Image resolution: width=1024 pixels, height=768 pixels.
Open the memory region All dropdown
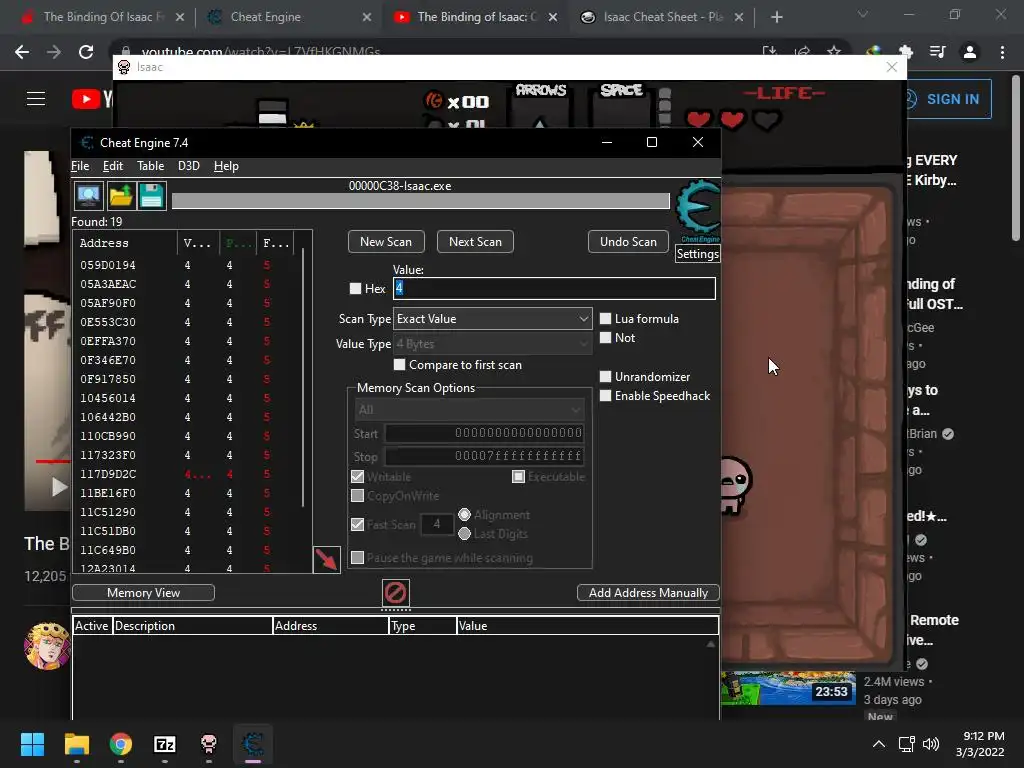pyautogui.click(x=469, y=409)
